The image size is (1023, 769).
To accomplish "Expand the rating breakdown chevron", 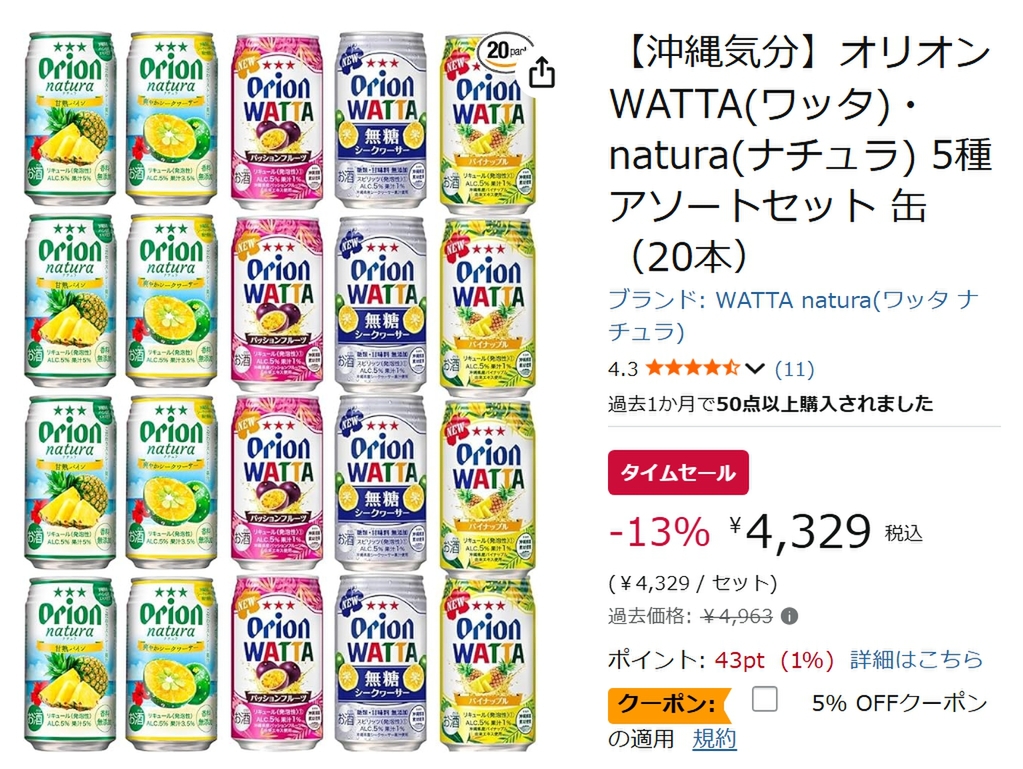I will tap(755, 369).
